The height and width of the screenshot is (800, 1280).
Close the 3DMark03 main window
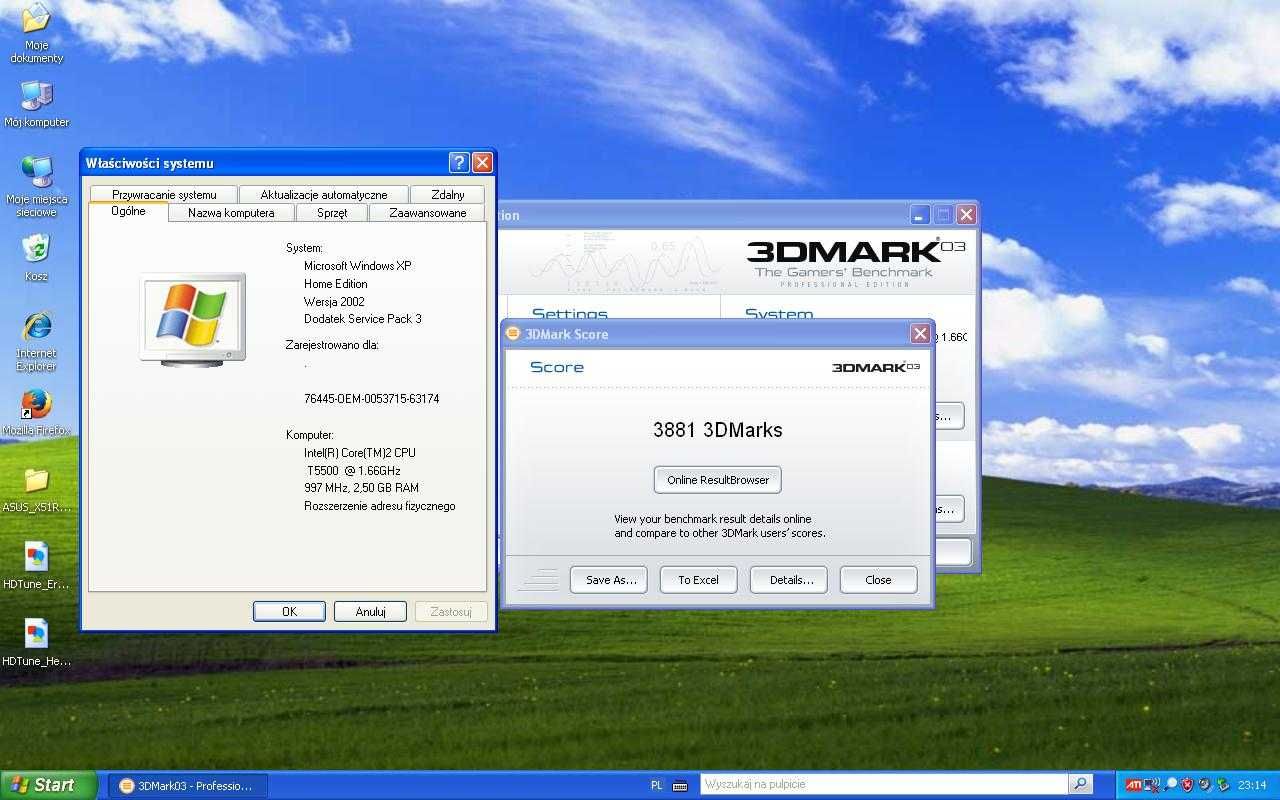(x=966, y=214)
